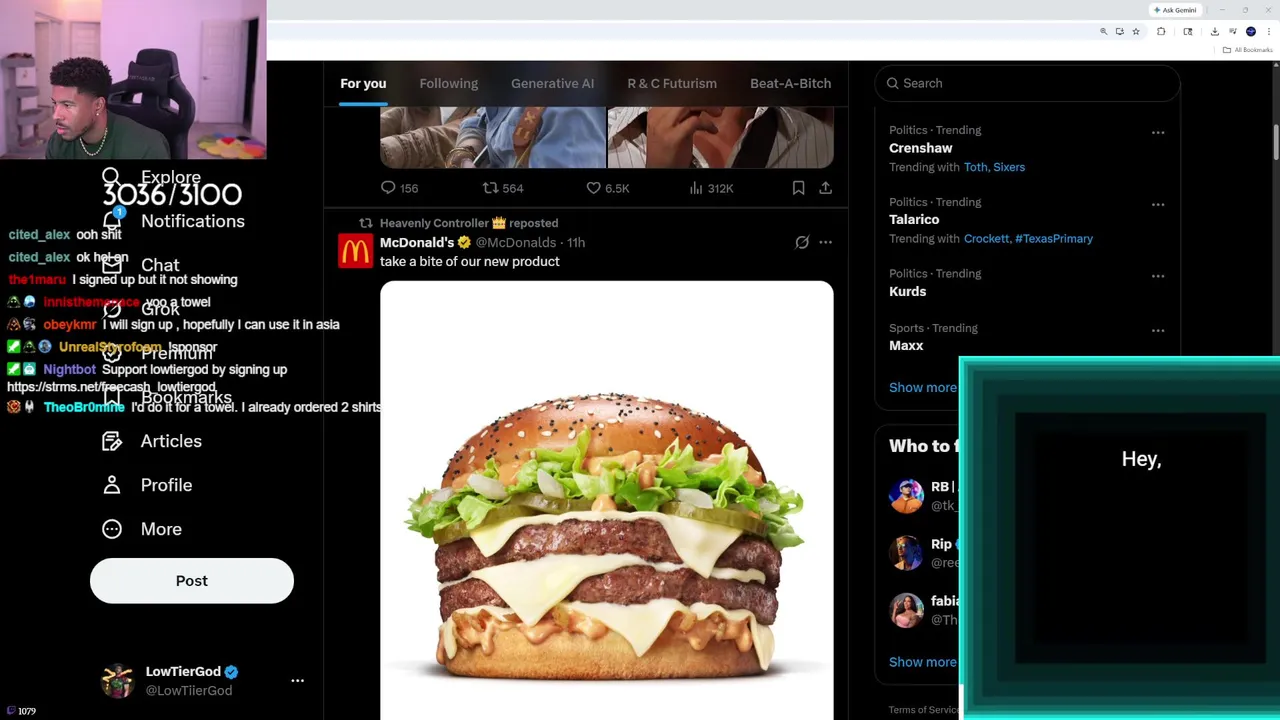Image resolution: width=1280 pixels, height=720 pixels.
Task: Open the Articles icon in the sidebar
Action: 112,441
